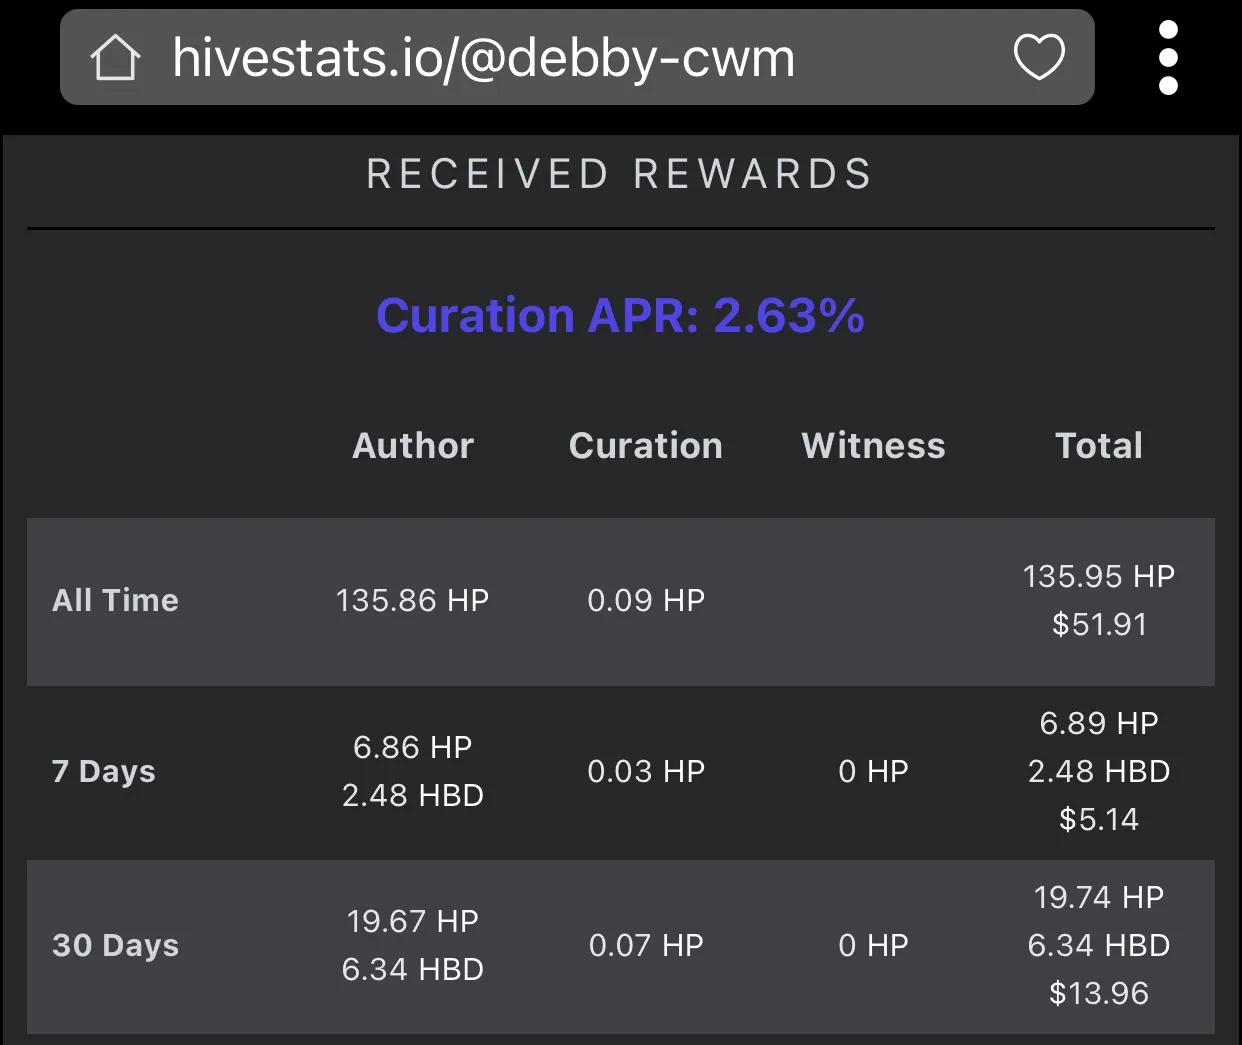Favorite this page with the heart icon

(1039, 57)
